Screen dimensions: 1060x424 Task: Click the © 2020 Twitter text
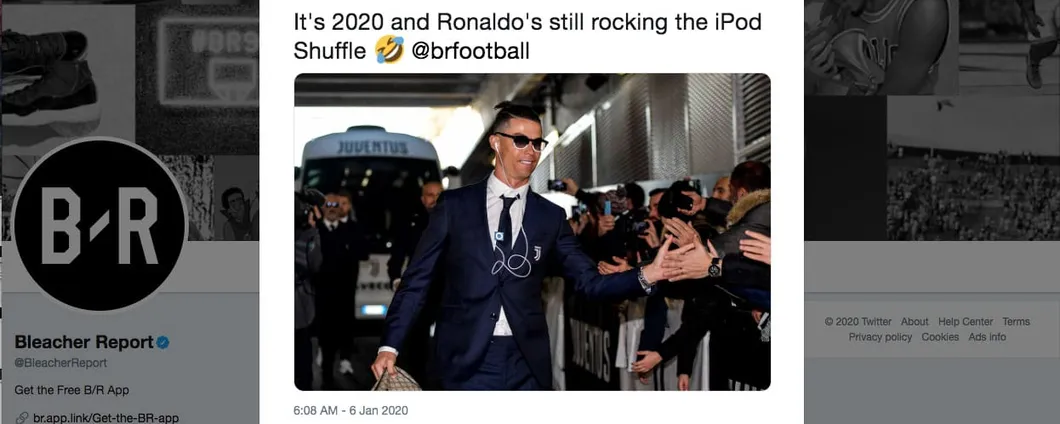pos(858,322)
